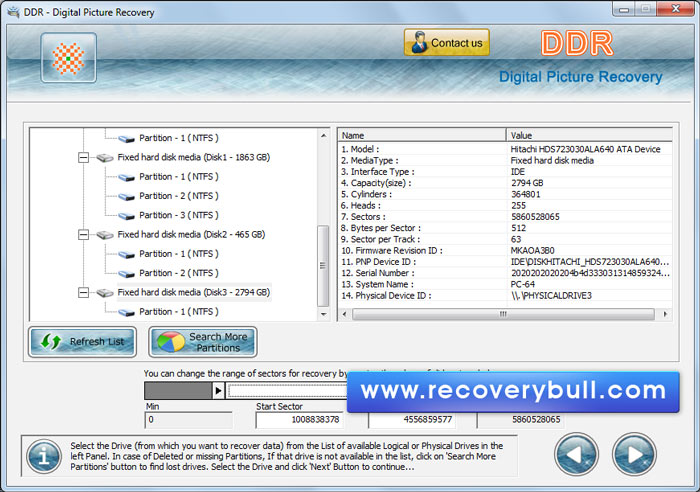This screenshot has height=492, width=700.
Task: Select the Capacity(size) row
Action: point(505,183)
